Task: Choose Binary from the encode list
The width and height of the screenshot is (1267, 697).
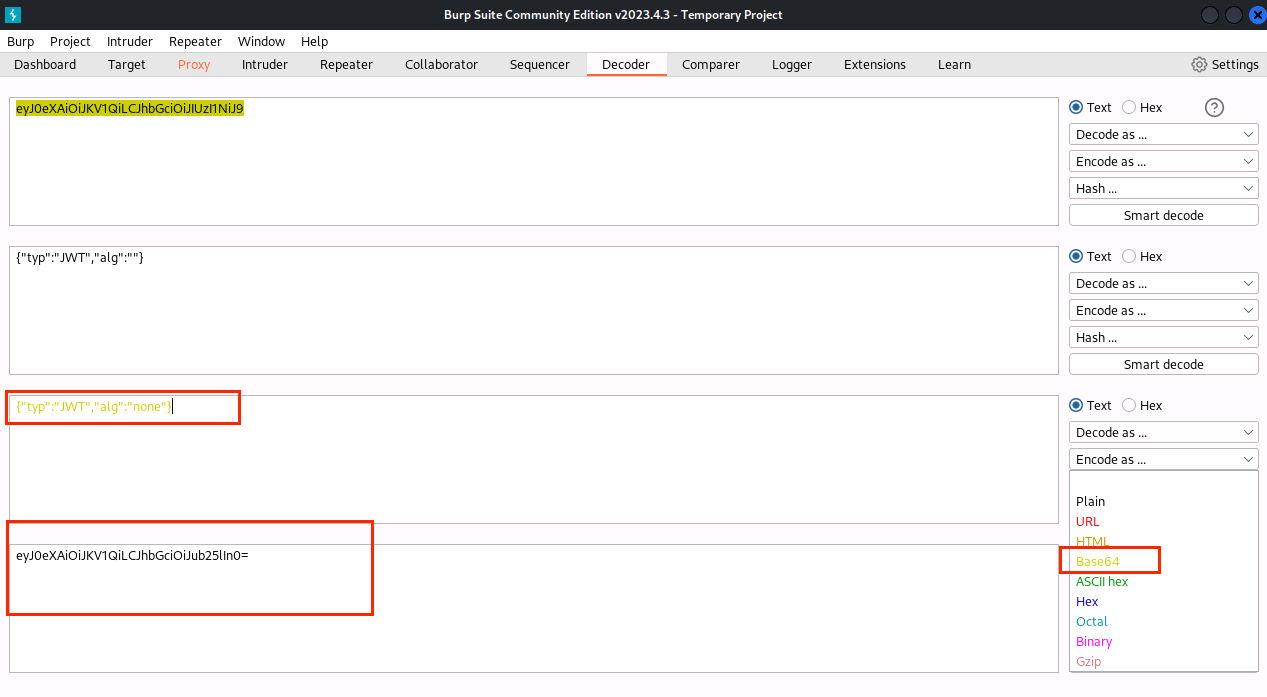Action: point(1164,641)
